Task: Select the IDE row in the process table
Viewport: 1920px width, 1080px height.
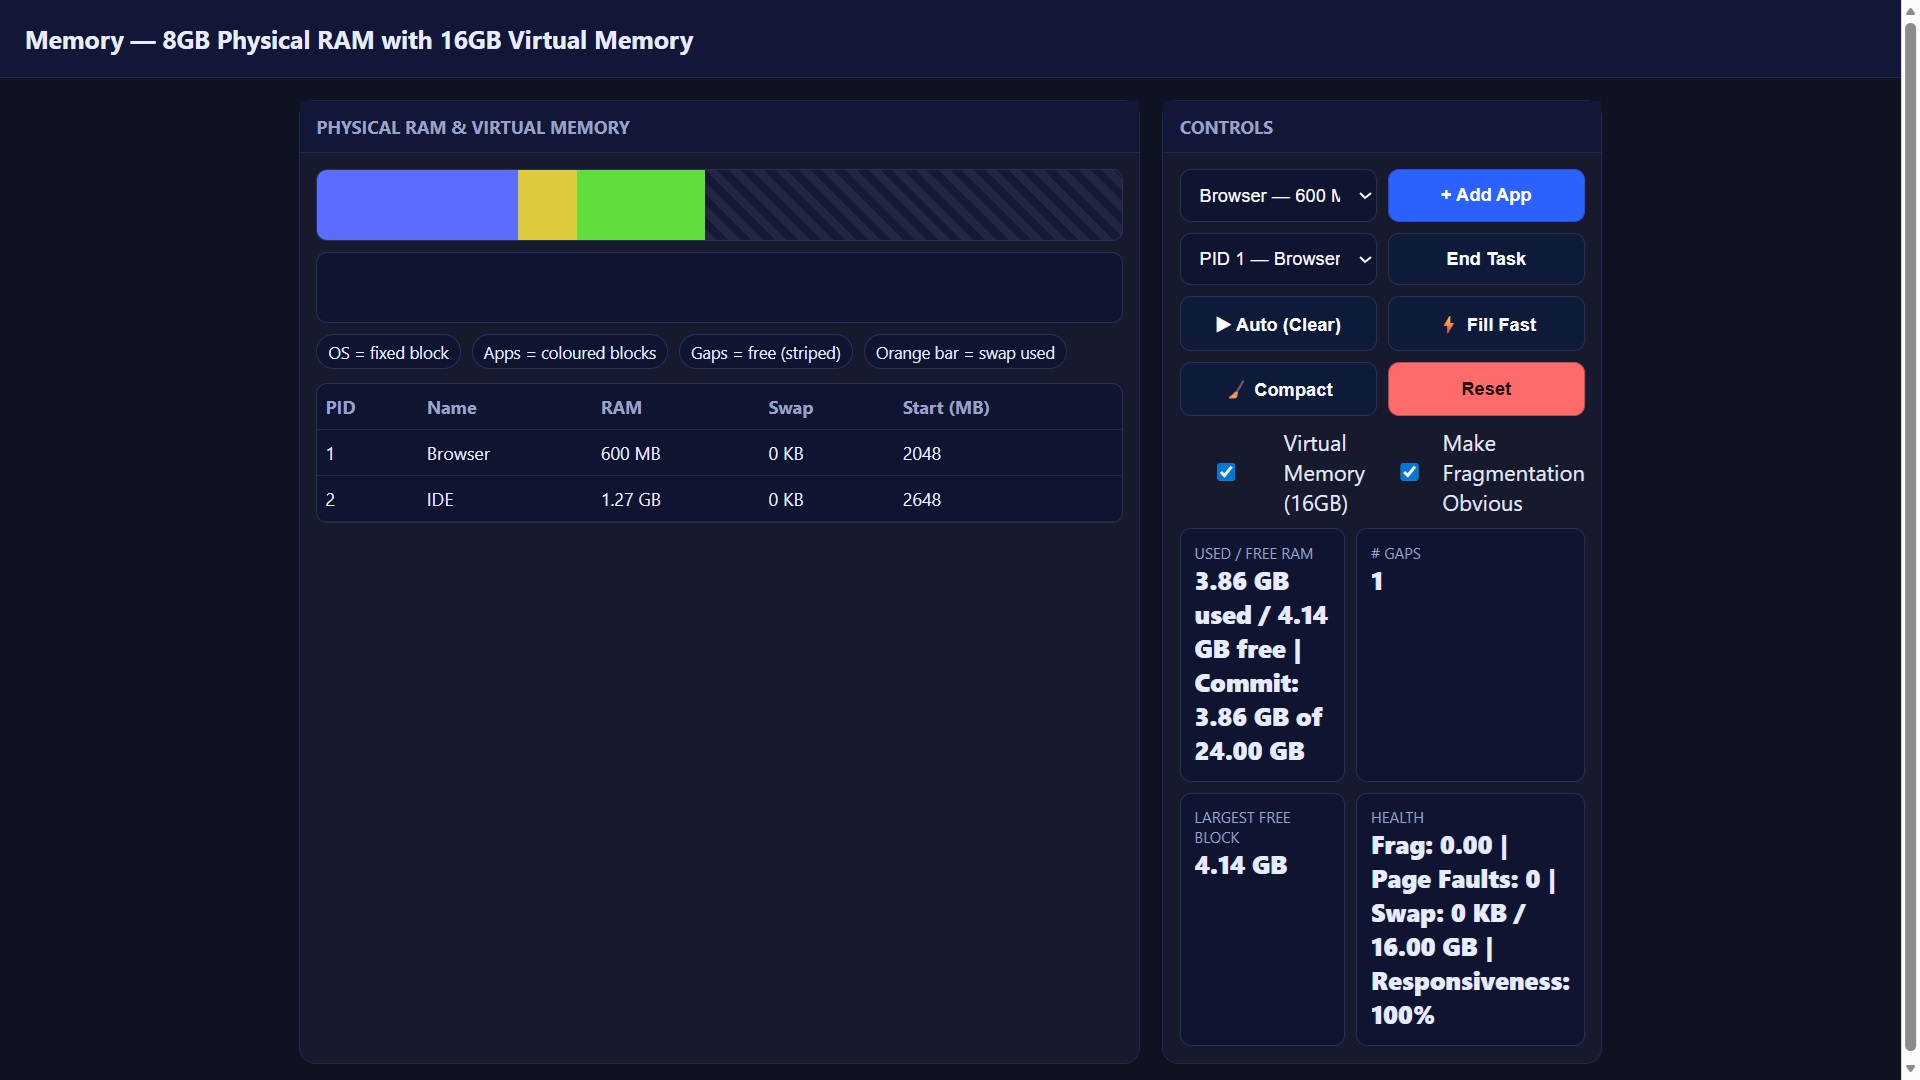Action: pyautogui.click(x=718, y=498)
